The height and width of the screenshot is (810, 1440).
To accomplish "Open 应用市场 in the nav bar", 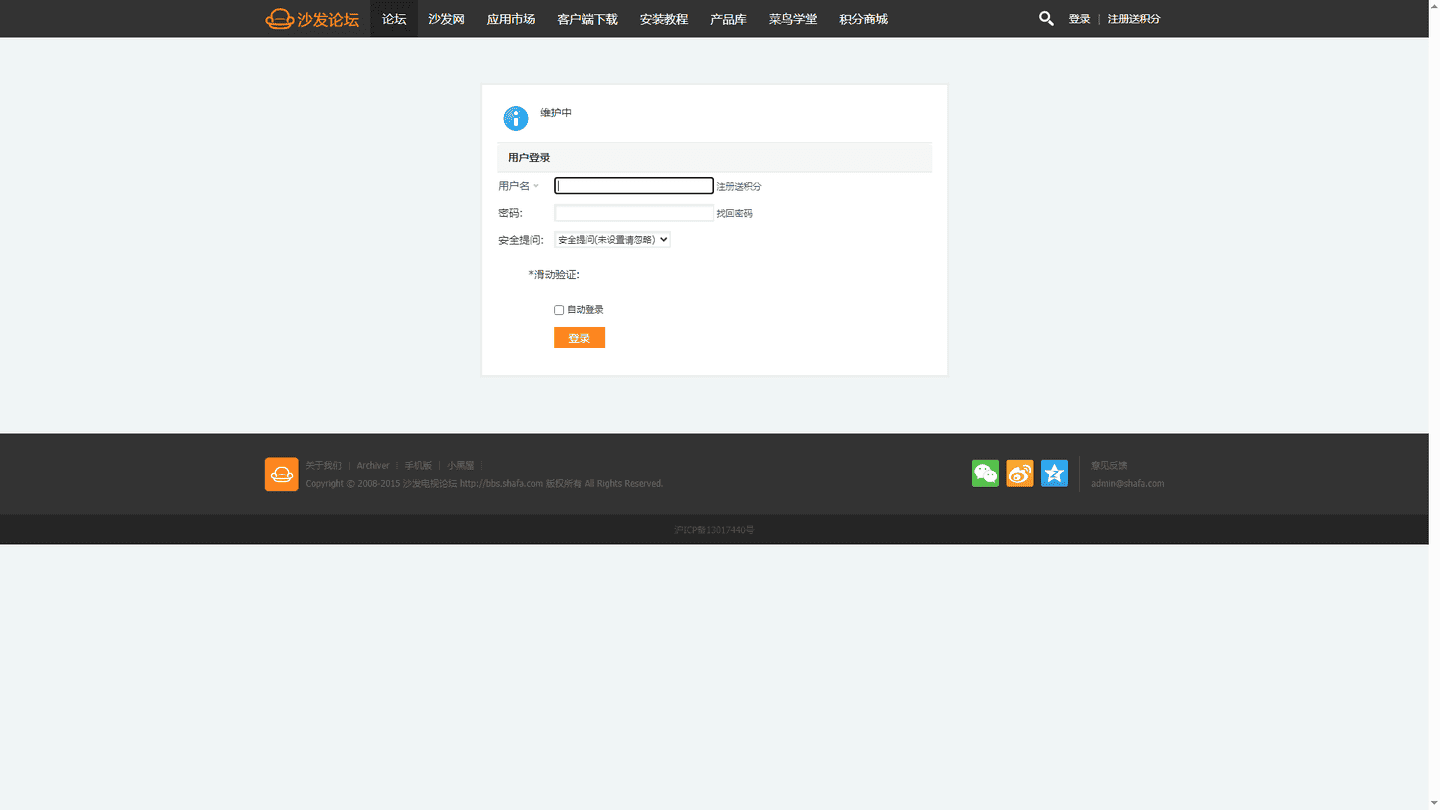I will point(510,19).
